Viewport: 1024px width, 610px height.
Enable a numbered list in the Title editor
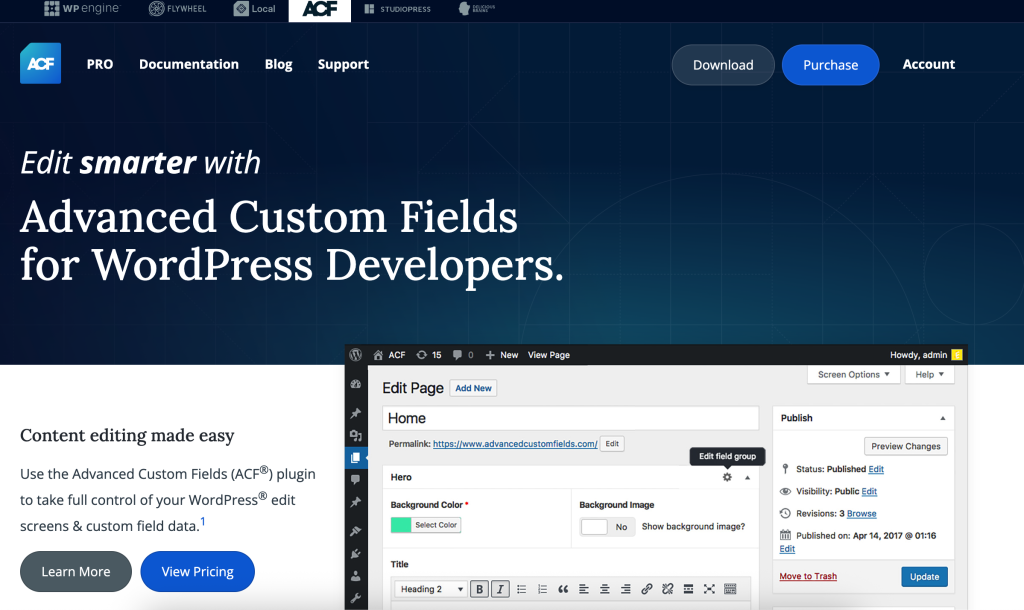point(542,589)
